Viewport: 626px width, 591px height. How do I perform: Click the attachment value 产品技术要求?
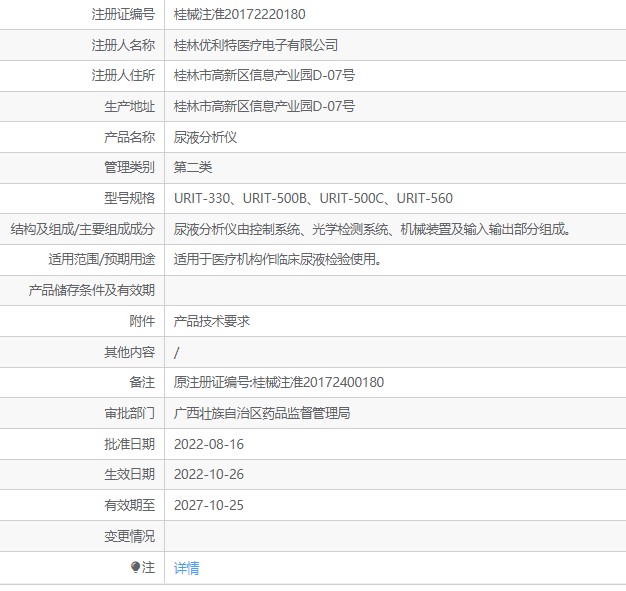pyautogui.click(x=212, y=321)
